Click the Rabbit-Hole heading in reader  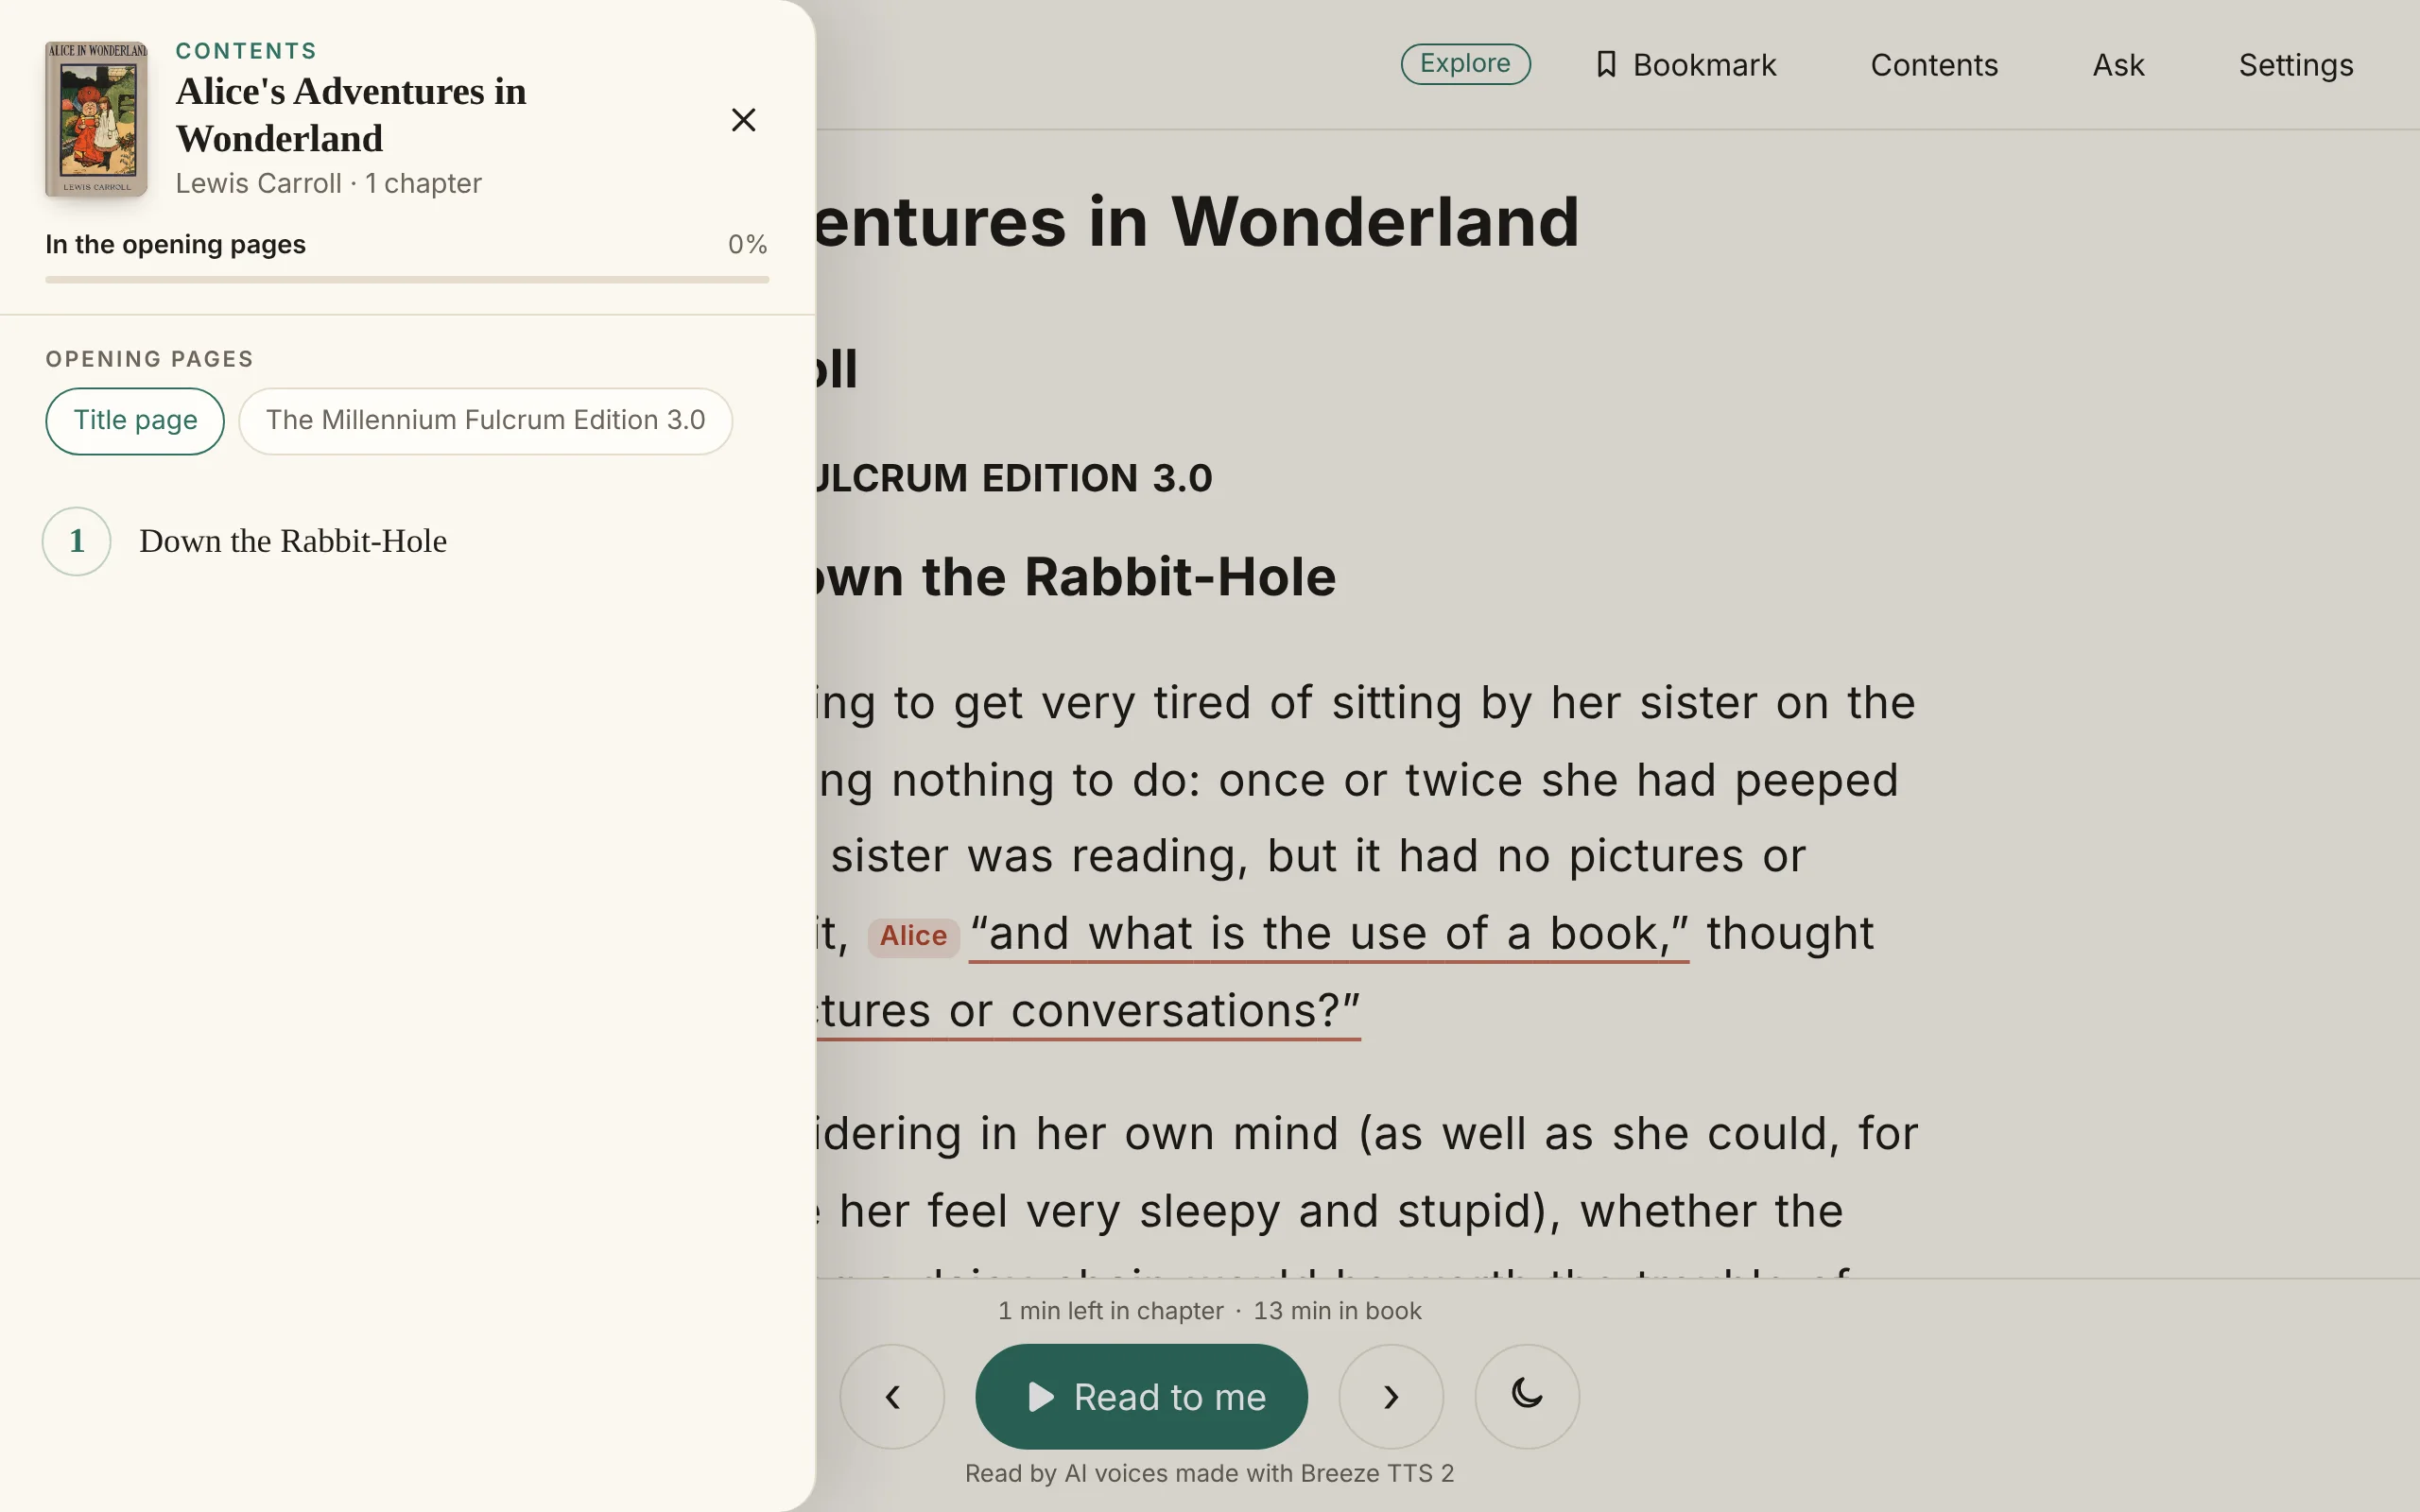1076,578
